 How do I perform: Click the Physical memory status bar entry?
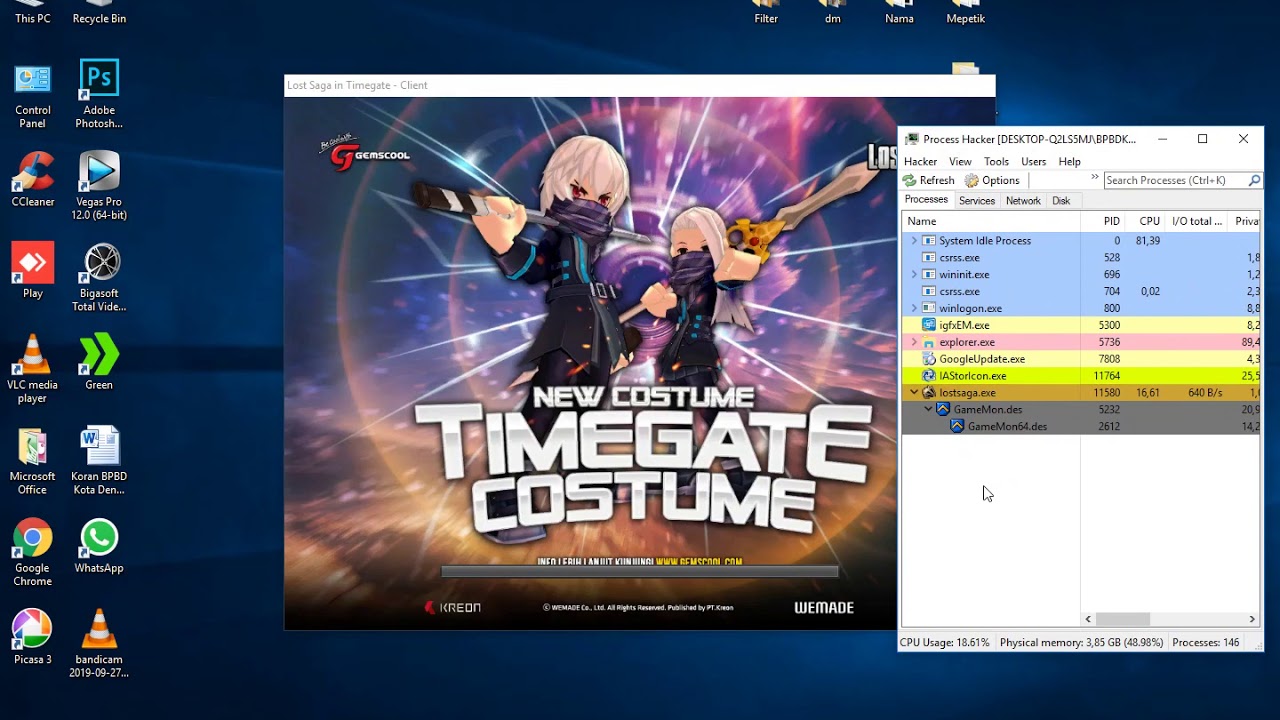click(1081, 643)
